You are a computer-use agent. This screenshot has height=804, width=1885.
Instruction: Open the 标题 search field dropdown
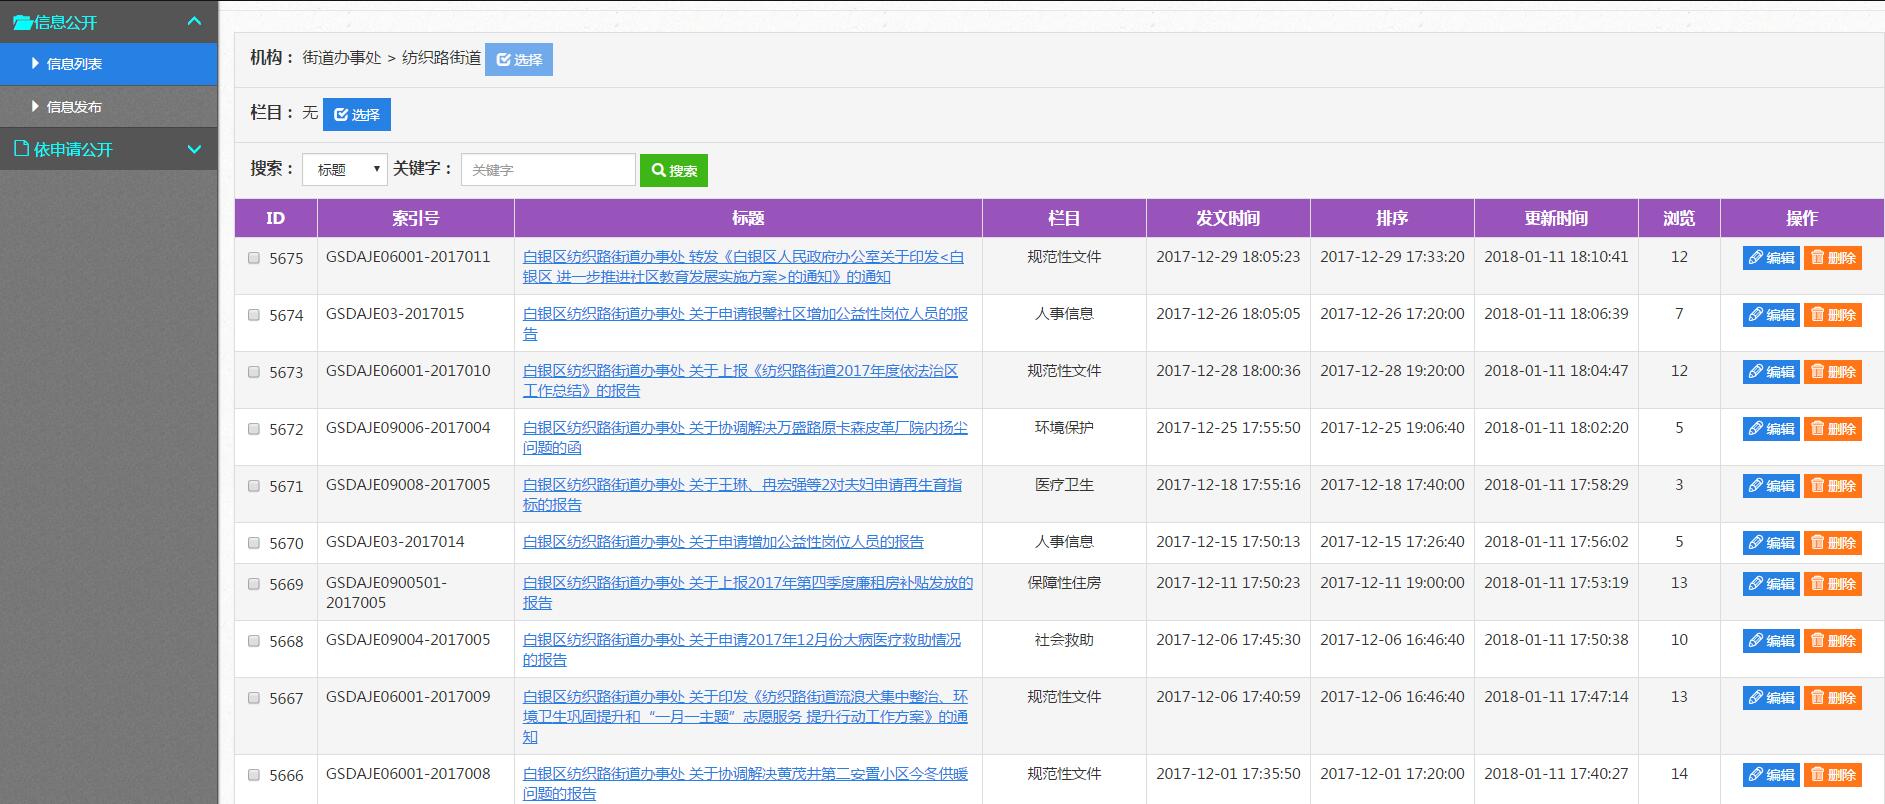pyautogui.click(x=345, y=170)
